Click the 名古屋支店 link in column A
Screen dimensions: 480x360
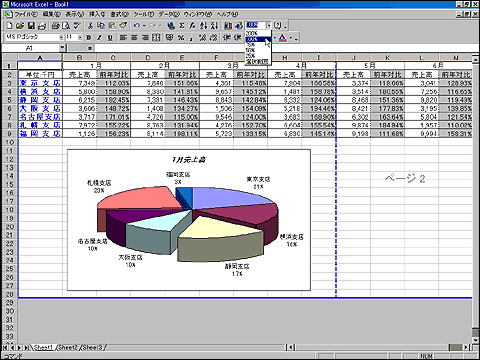40,117
